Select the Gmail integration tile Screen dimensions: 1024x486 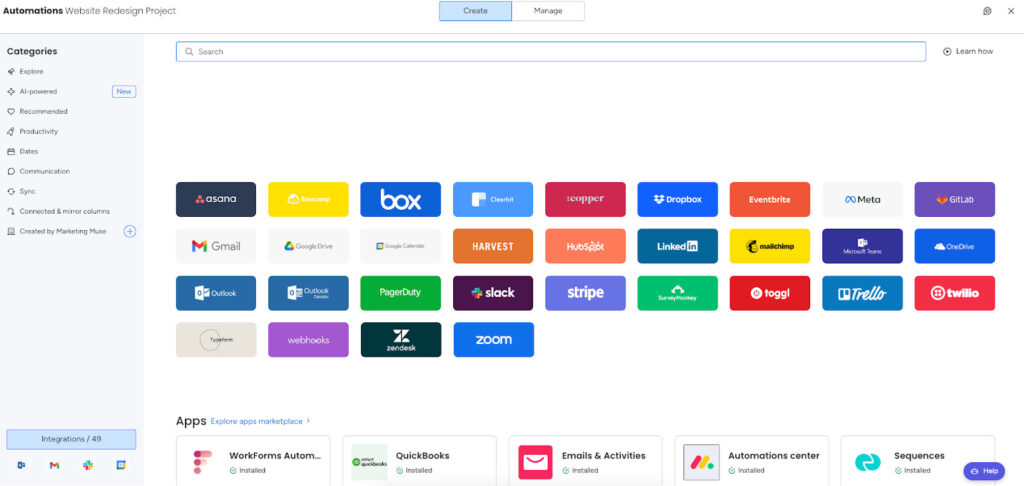tap(216, 246)
